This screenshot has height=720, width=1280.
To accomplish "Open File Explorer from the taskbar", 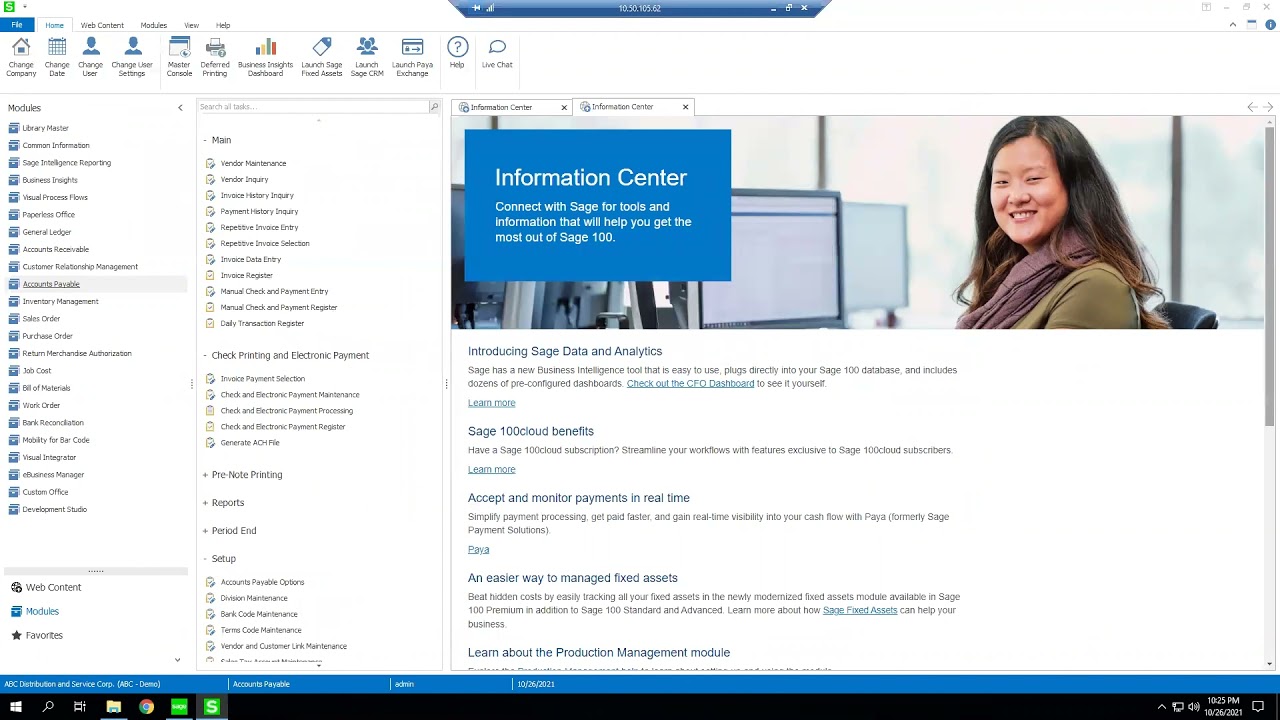I will (113, 707).
